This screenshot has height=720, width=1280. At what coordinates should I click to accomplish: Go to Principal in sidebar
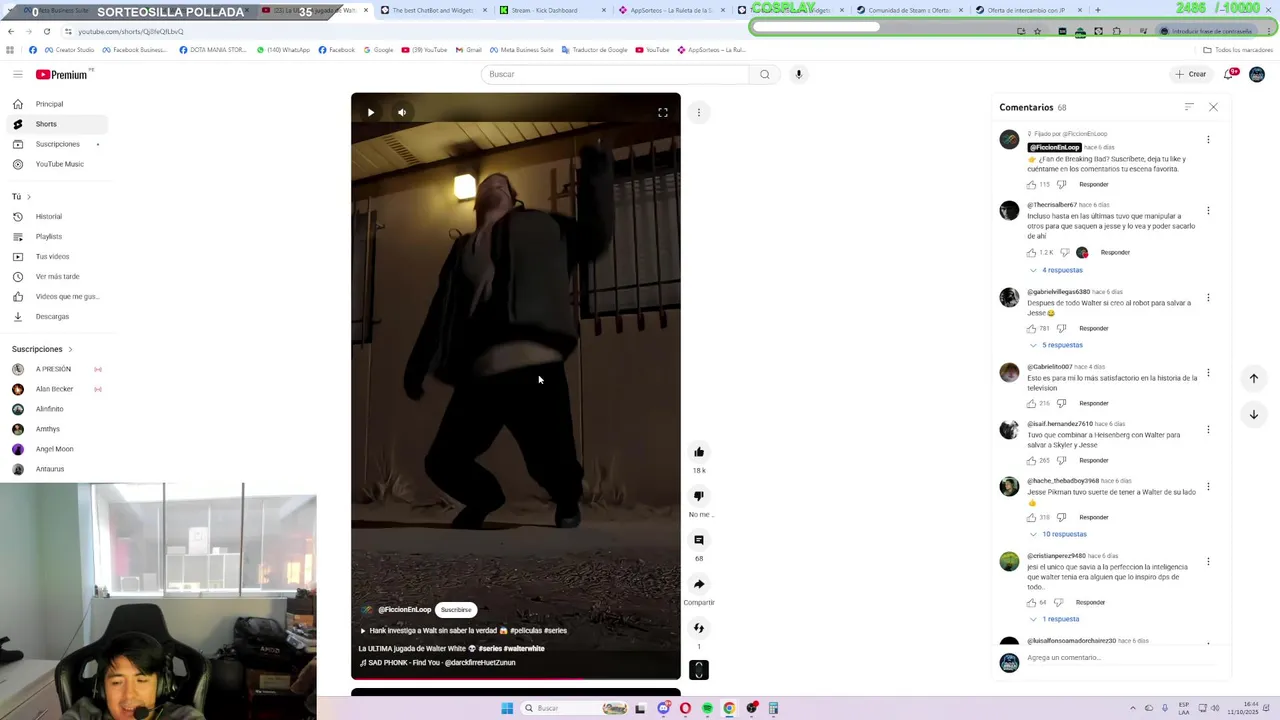55,104
